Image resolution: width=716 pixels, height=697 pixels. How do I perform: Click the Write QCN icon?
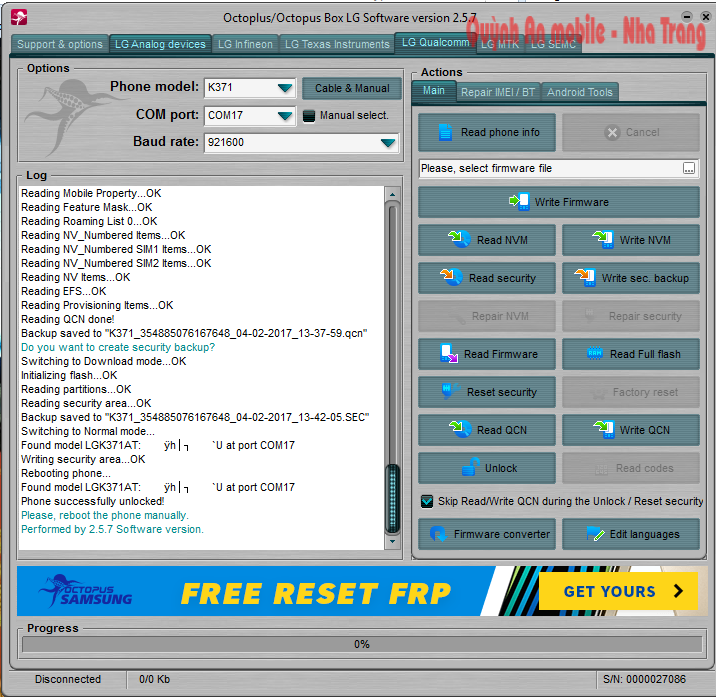[603, 429]
